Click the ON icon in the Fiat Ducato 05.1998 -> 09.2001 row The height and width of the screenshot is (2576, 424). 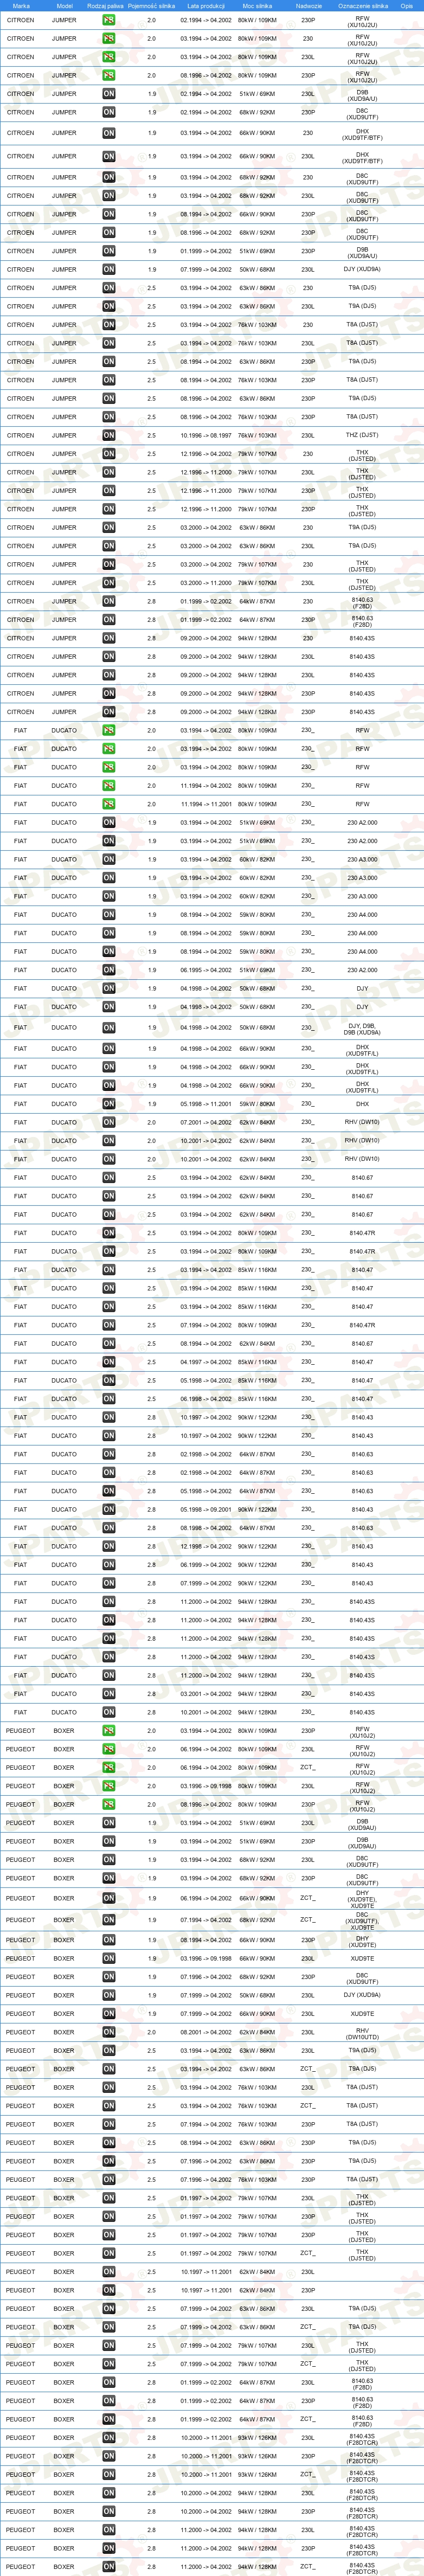[108, 1510]
